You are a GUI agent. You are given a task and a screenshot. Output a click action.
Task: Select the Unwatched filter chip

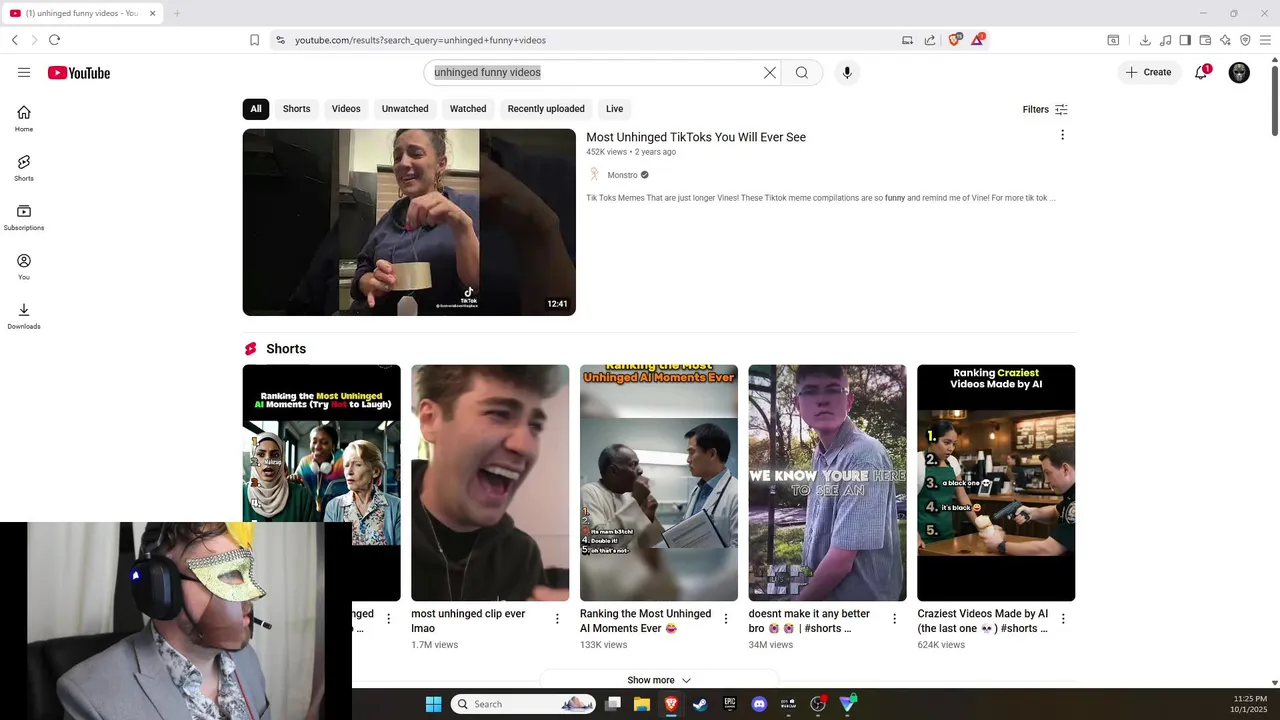pos(405,109)
